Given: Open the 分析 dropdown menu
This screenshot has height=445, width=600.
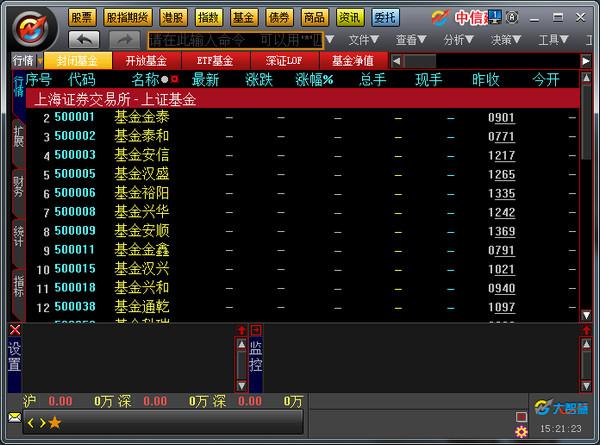Looking at the screenshot, I should 459,39.
